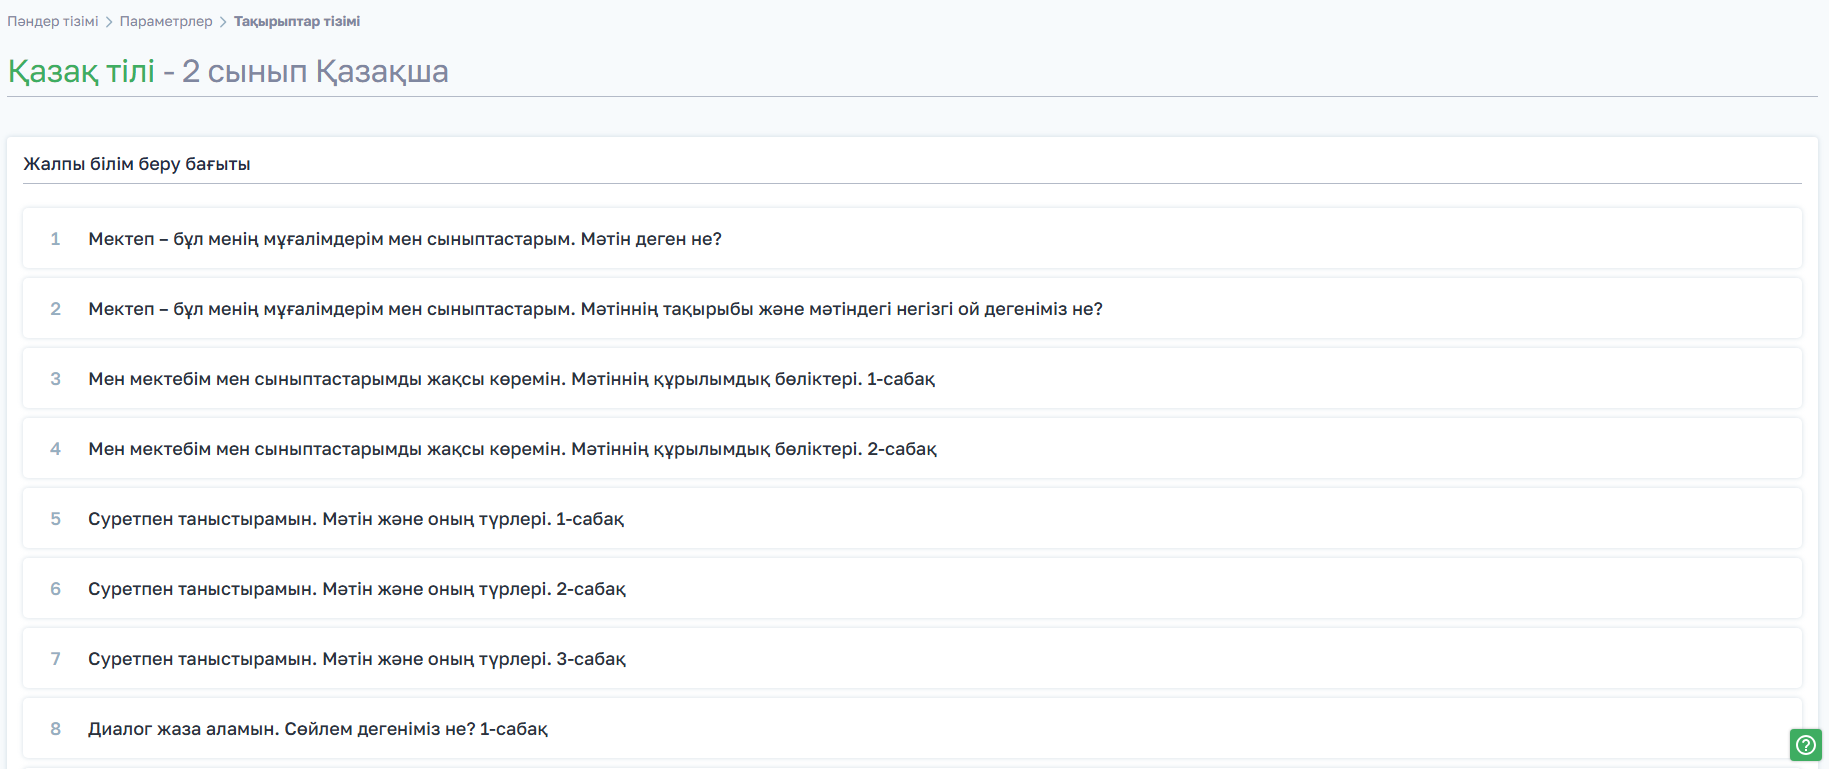Click the '2 сынып Қазақша' subtitle text

click(x=315, y=71)
